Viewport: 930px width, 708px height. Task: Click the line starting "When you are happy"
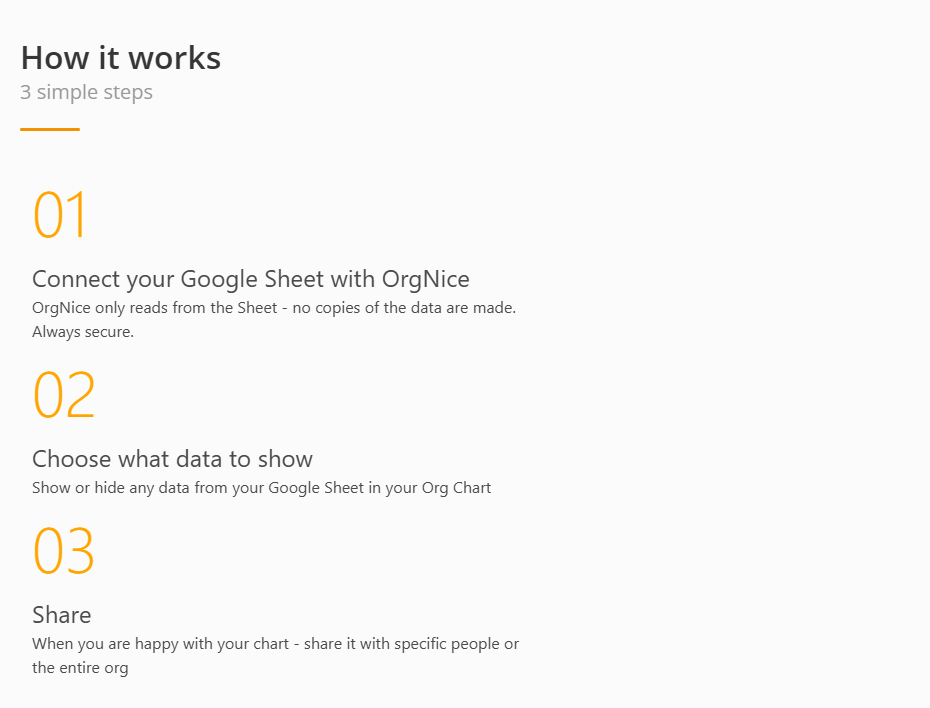point(275,644)
